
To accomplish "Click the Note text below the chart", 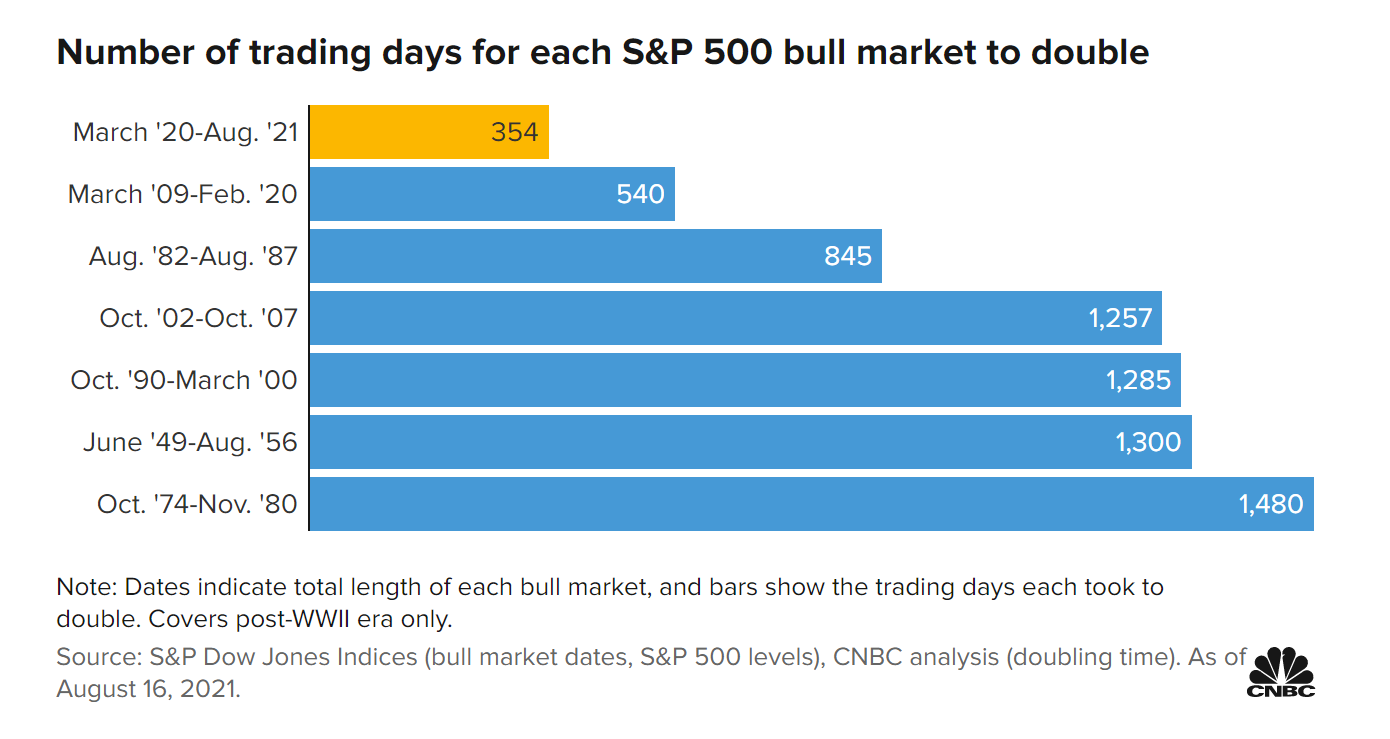I will 610,602.
